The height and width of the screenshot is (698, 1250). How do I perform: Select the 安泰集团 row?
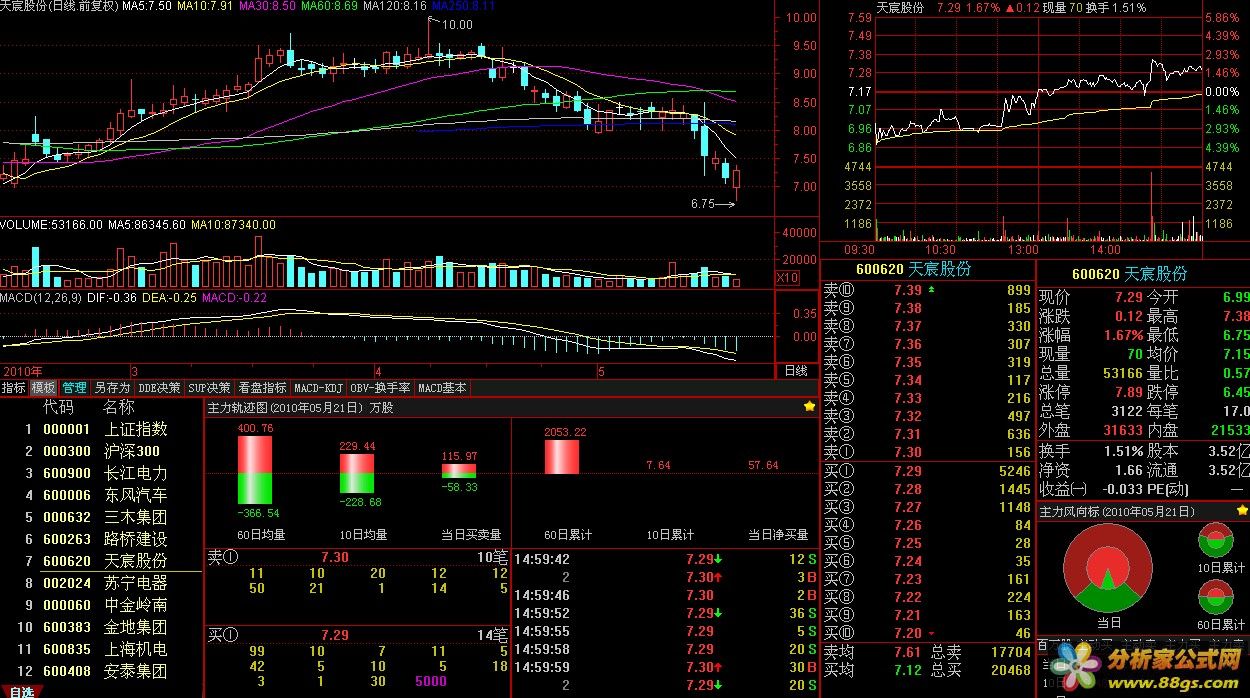point(101,671)
